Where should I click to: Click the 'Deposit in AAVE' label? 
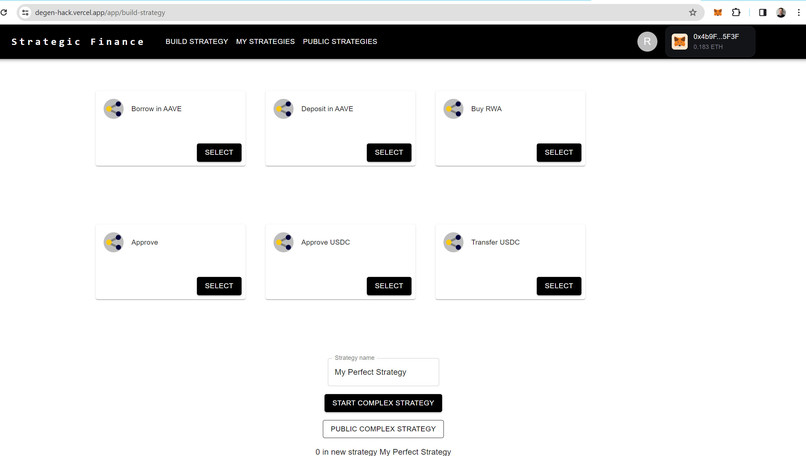pyautogui.click(x=327, y=108)
